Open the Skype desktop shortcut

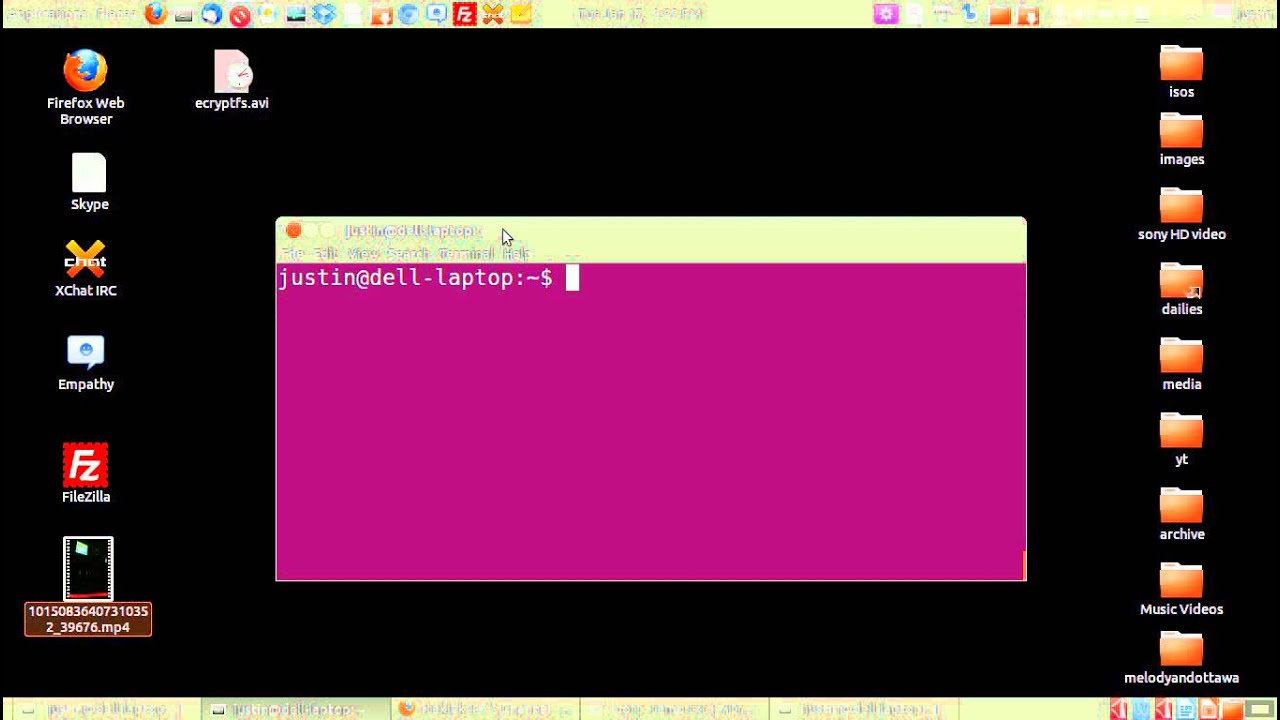point(89,174)
